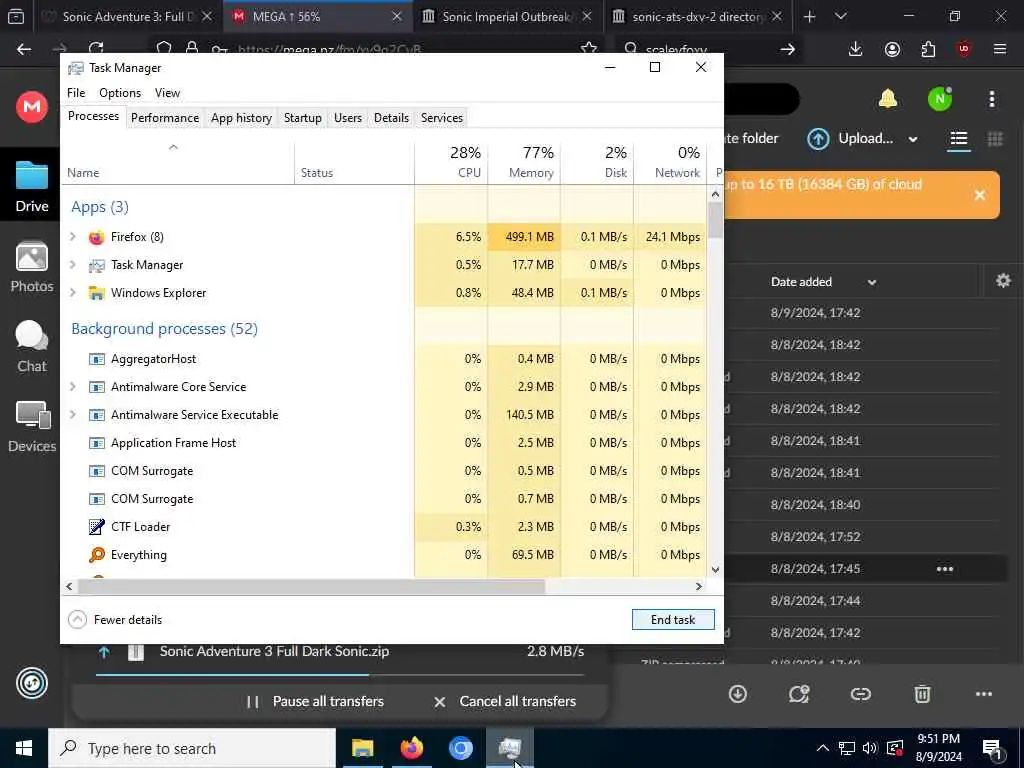Select the Everything background process row
The image size is (1024, 768).
click(x=383, y=554)
